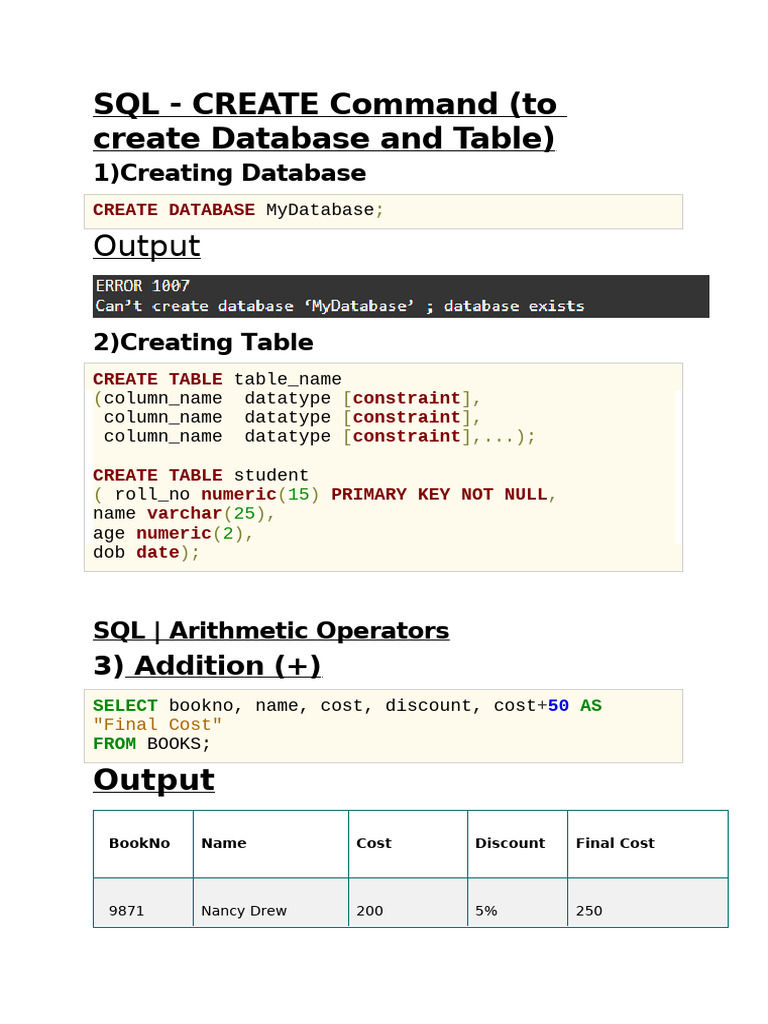The height and width of the screenshot is (1024, 768).
Task: Click the '5%' discount table cell
Action: click(x=486, y=911)
